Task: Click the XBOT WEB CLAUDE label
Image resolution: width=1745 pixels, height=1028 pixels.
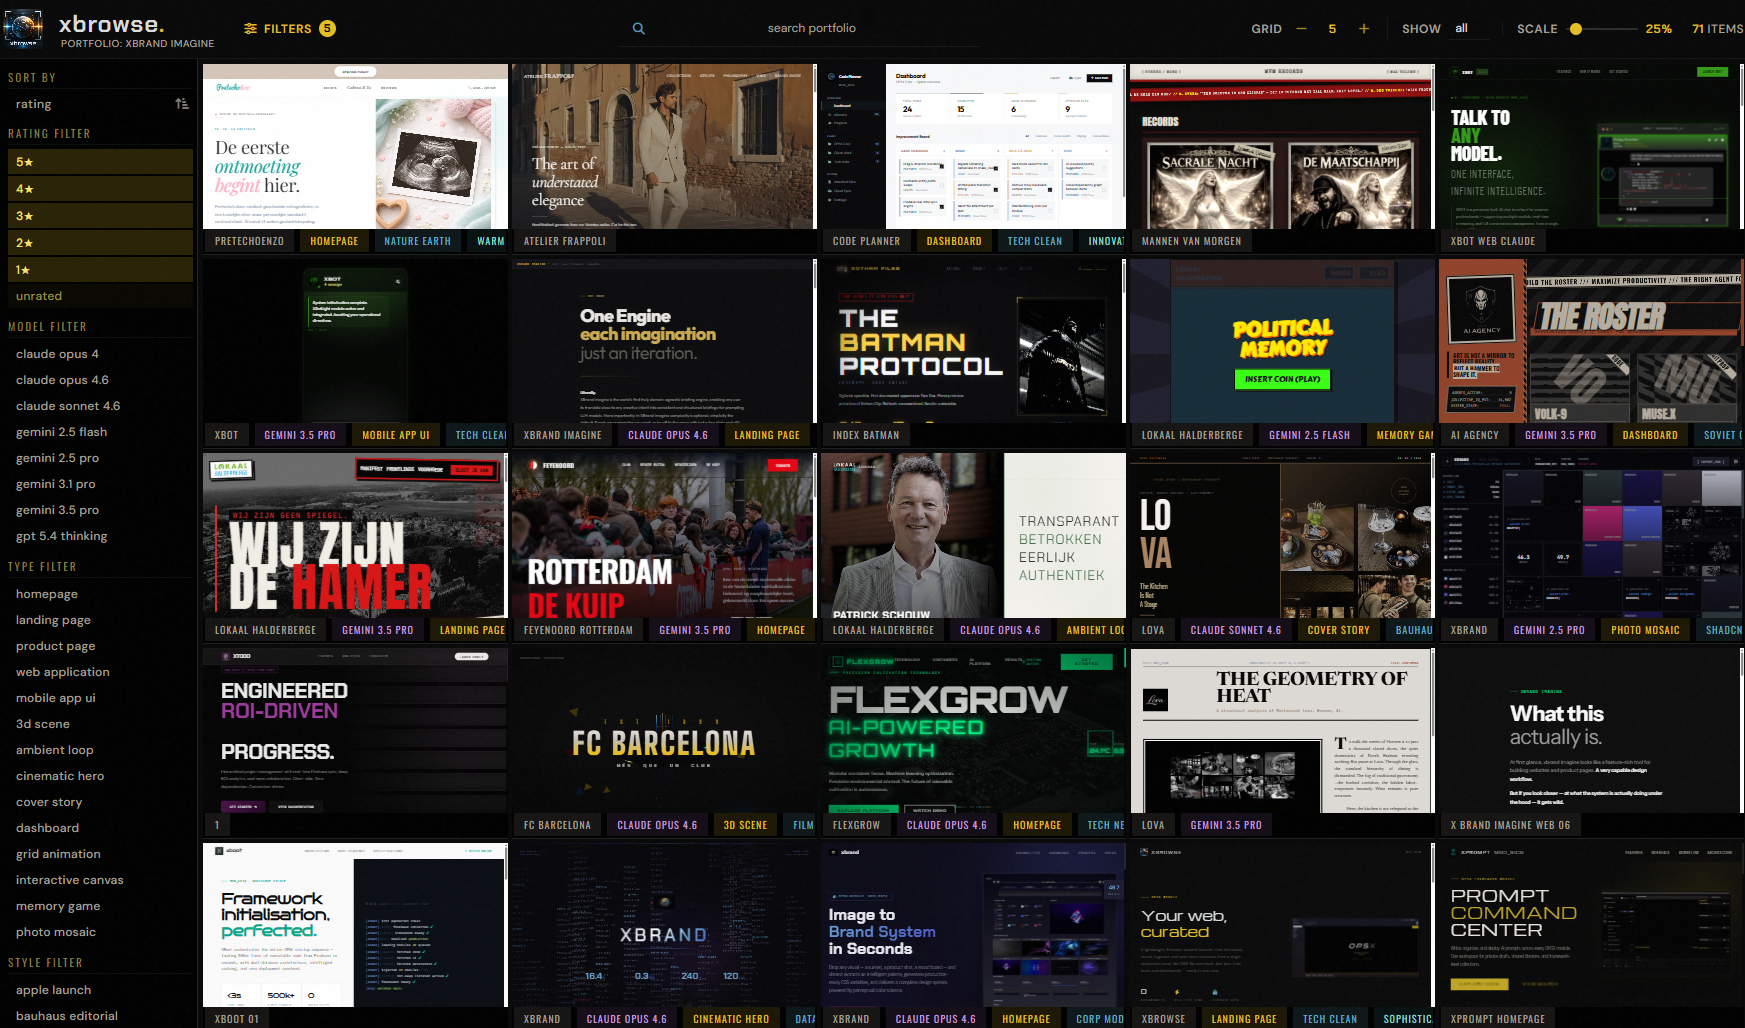Action: tap(1492, 241)
